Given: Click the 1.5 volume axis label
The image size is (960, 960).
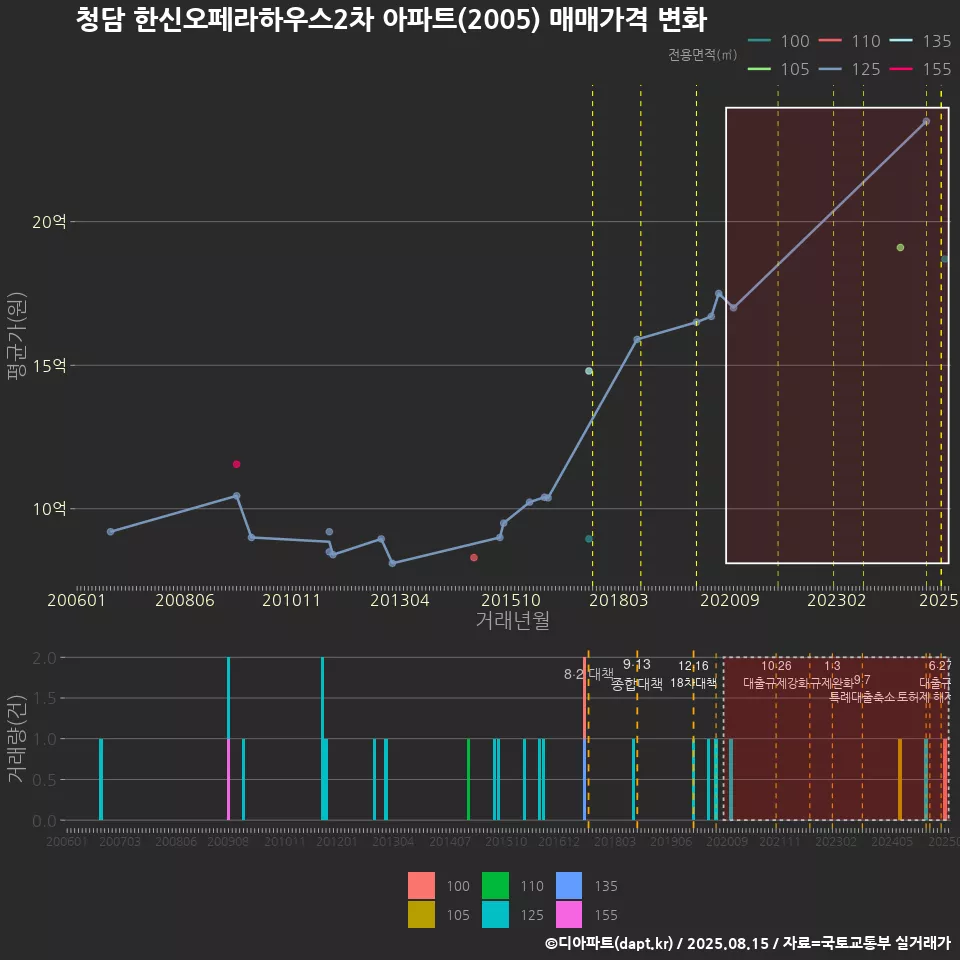Looking at the screenshot, I should [44, 698].
